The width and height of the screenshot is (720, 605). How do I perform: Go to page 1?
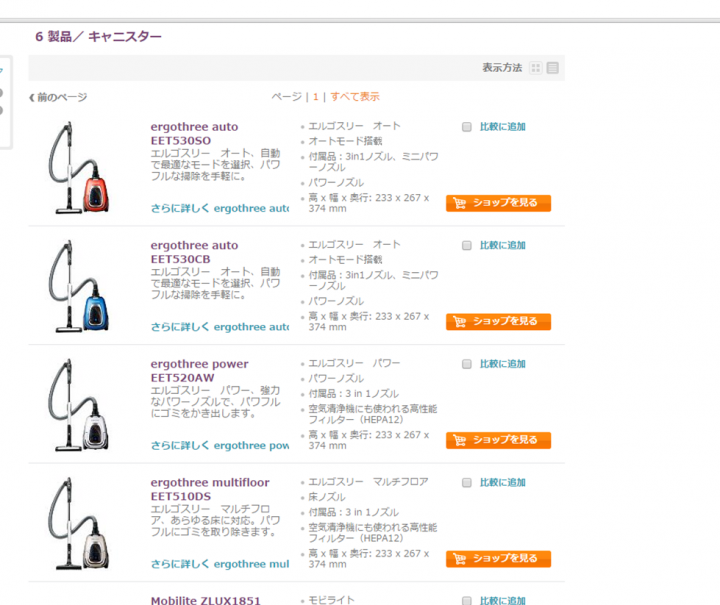click(x=315, y=97)
